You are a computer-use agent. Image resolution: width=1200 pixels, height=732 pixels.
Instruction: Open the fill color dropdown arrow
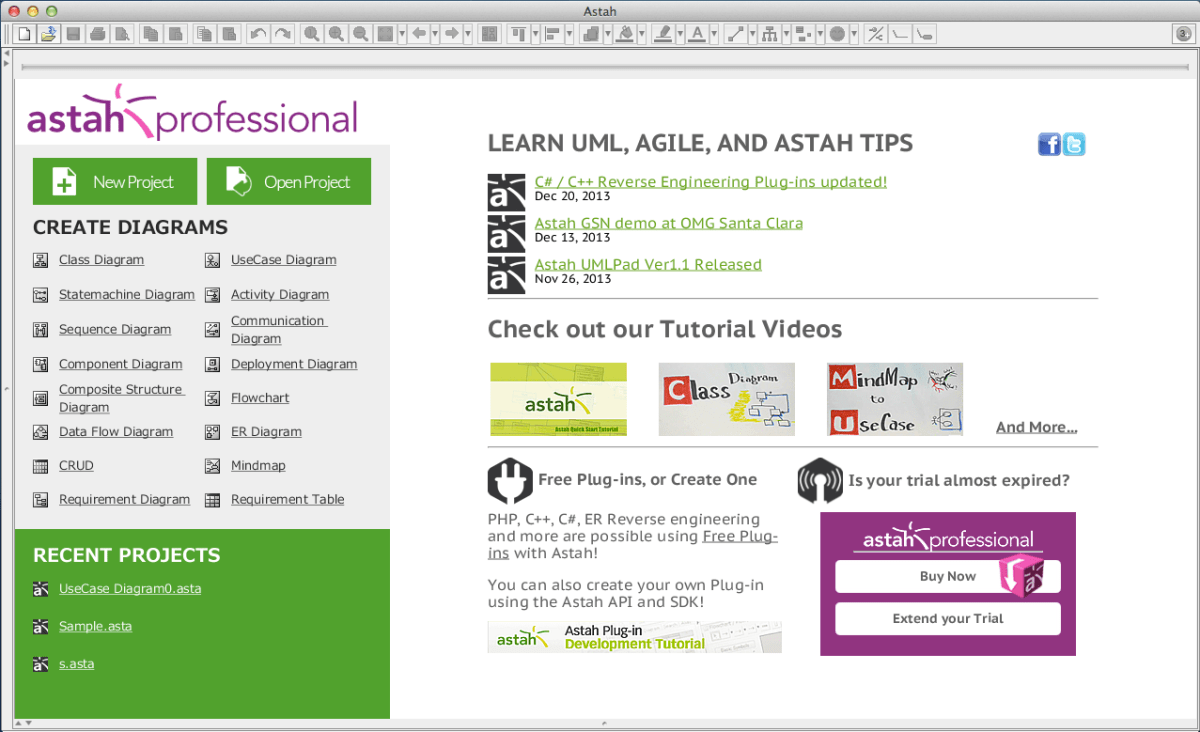641,33
